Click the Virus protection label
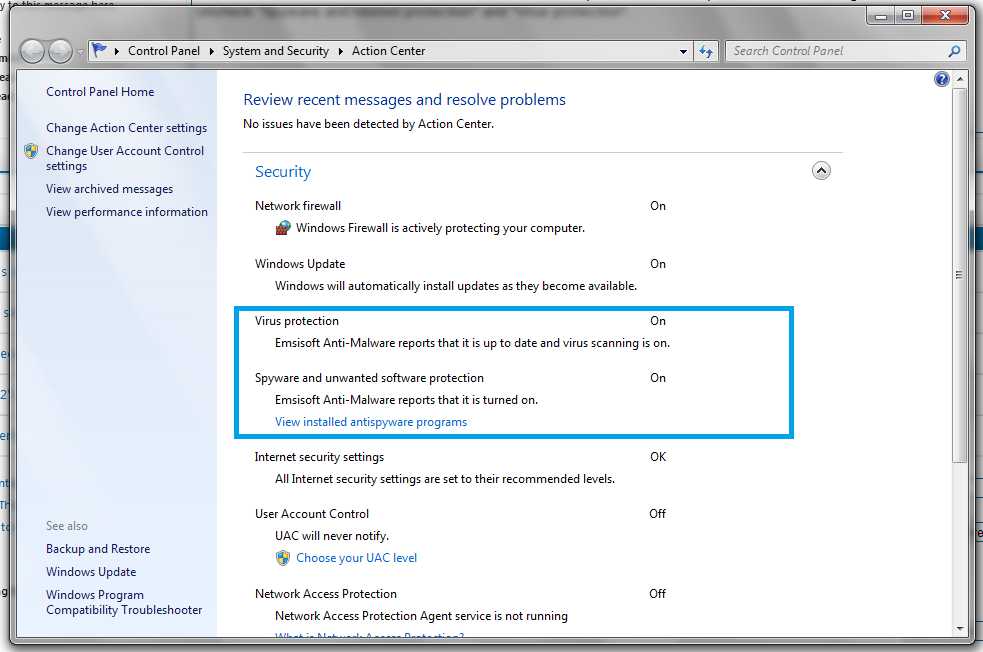 pos(297,321)
